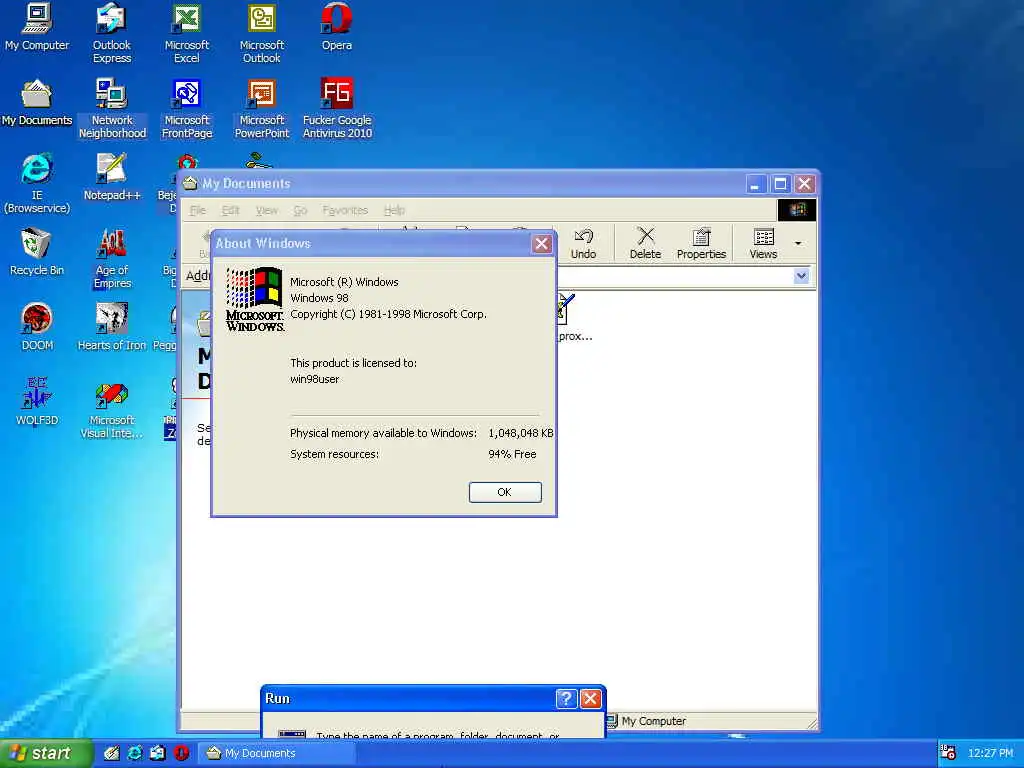Image resolution: width=1024 pixels, height=768 pixels.
Task: Click OK in About Windows dialog
Action: [x=505, y=492]
